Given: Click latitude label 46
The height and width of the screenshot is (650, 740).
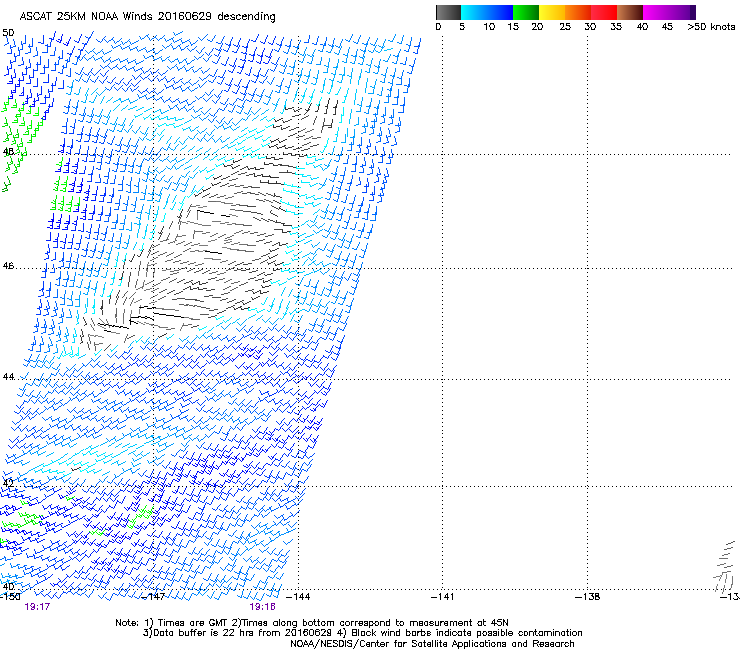Looking at the screenshot, I should tap(8, 266).
